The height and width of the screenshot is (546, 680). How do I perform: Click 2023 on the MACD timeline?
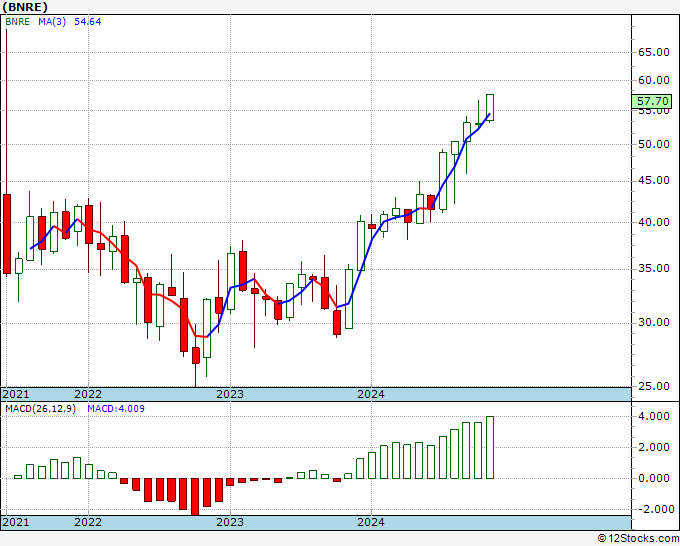[x=230, y=522]
